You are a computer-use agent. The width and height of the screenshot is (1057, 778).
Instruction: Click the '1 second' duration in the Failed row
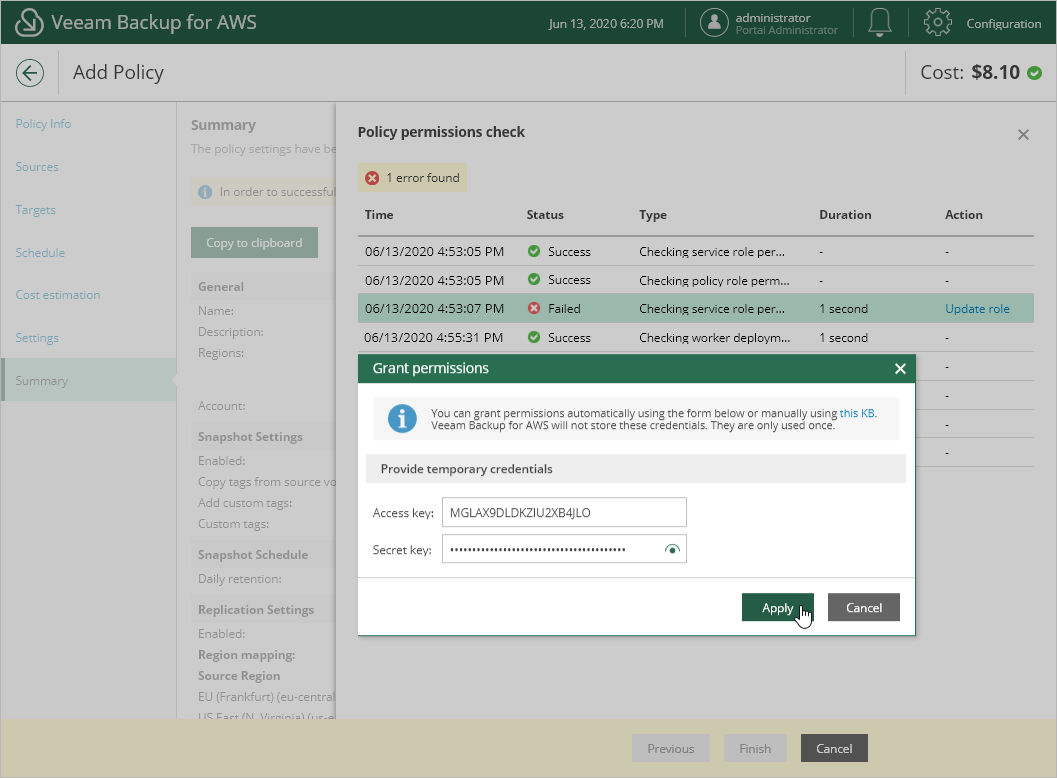point(843,309)
